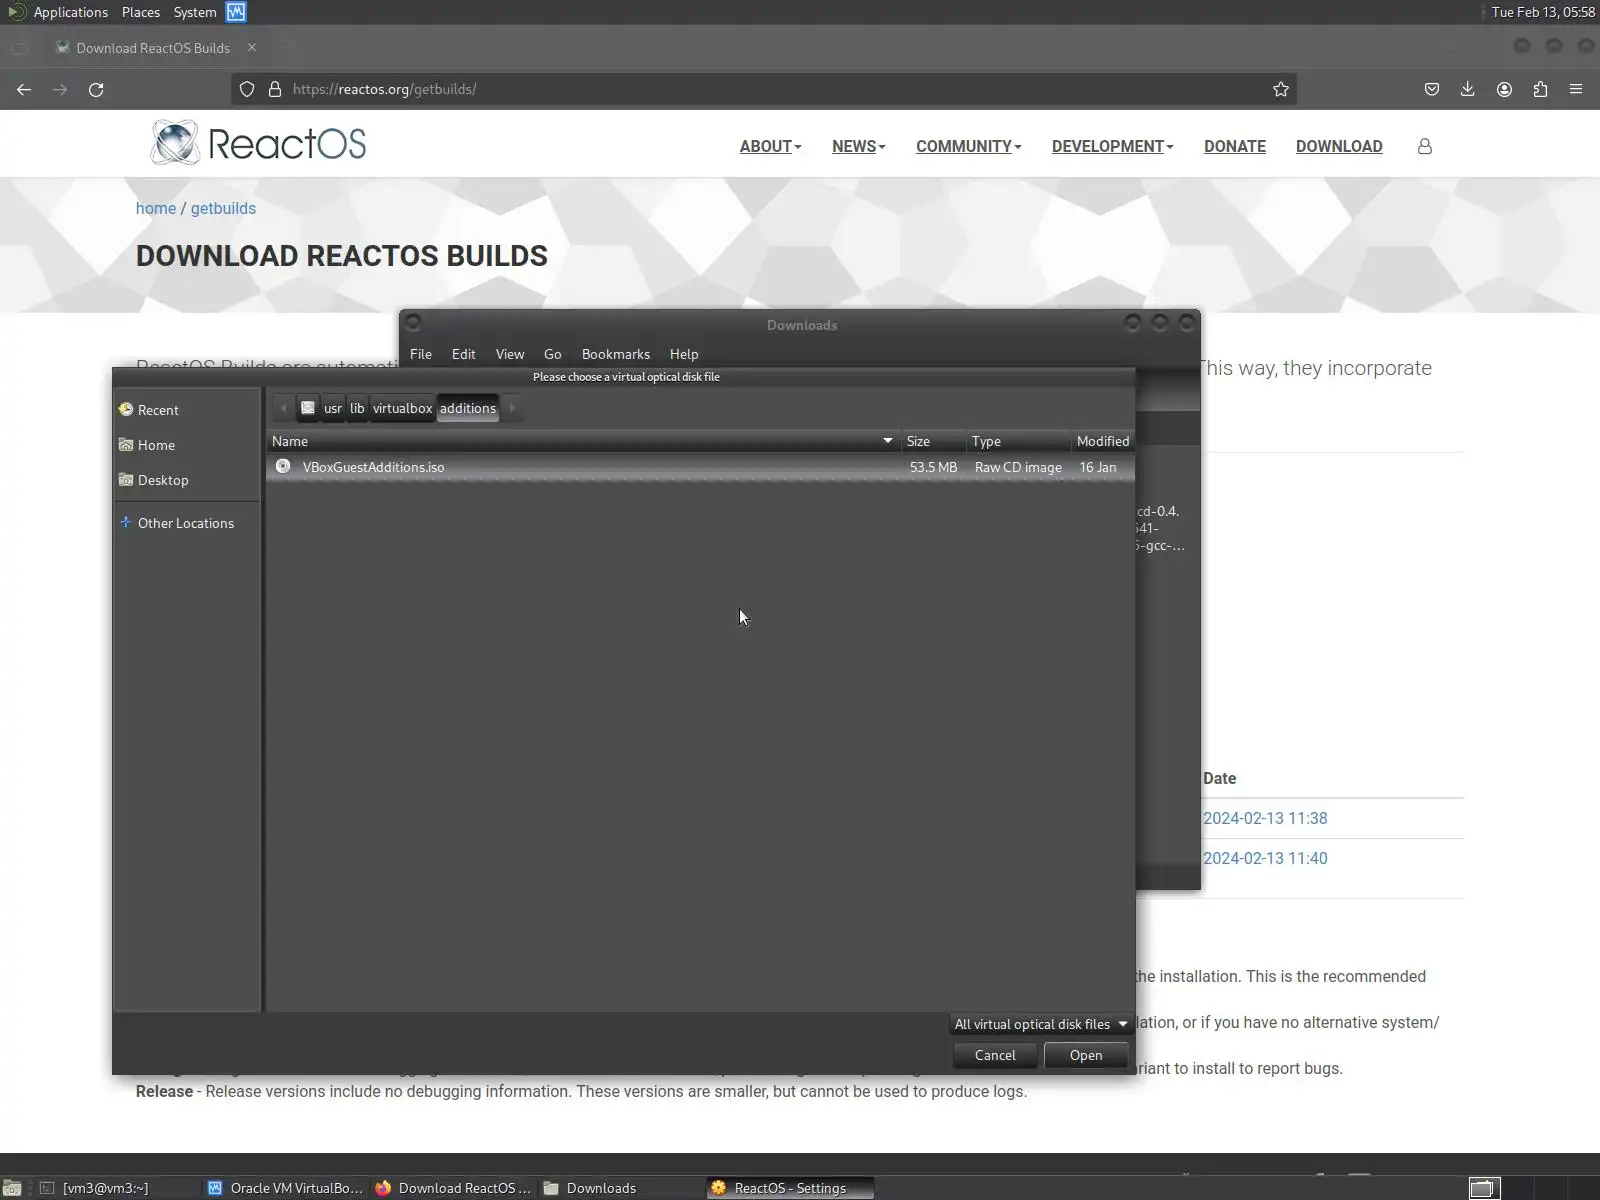Click the system monitor applet in the top panel

tap(236, 12)
